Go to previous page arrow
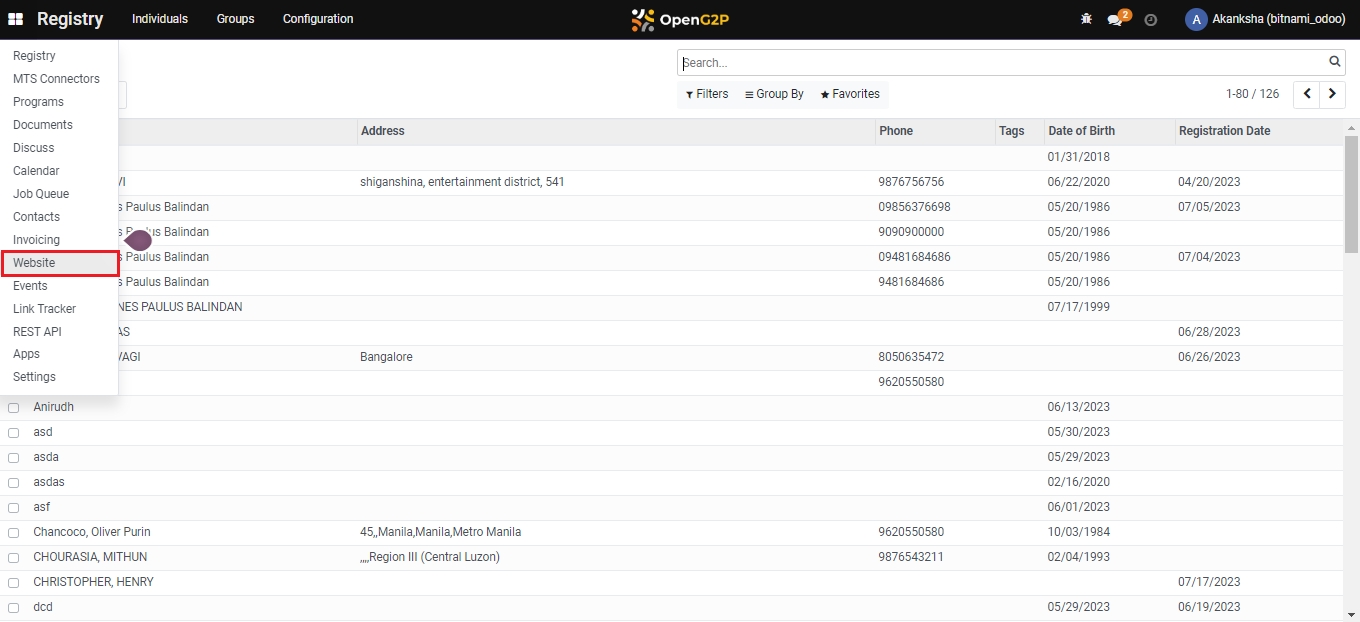Image resolution: width=1360 pixels, height=622 pixels. click(1306, 94)
